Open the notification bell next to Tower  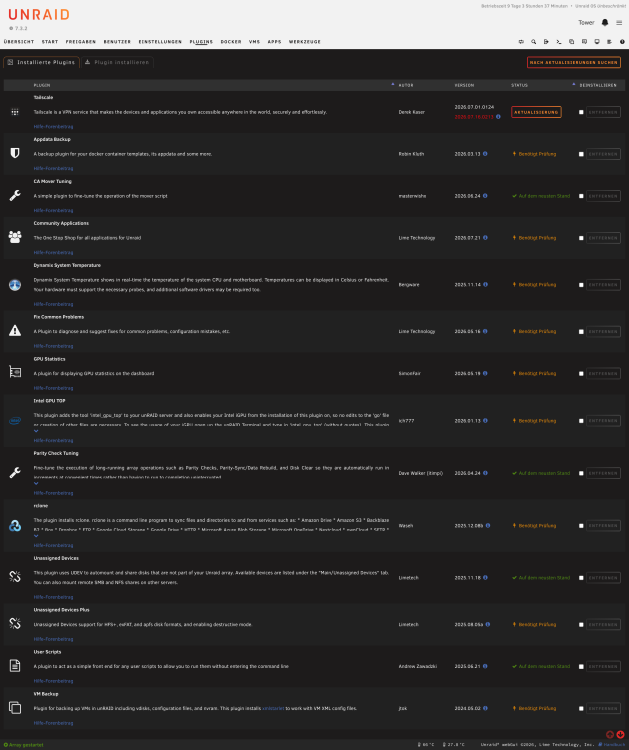tap(605, 22)
